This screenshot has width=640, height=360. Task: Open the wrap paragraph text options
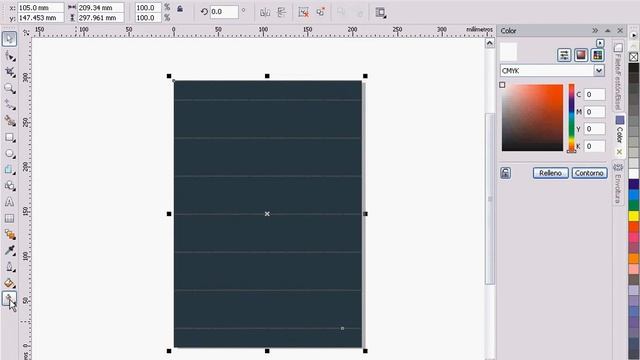[x=380, y=12]
